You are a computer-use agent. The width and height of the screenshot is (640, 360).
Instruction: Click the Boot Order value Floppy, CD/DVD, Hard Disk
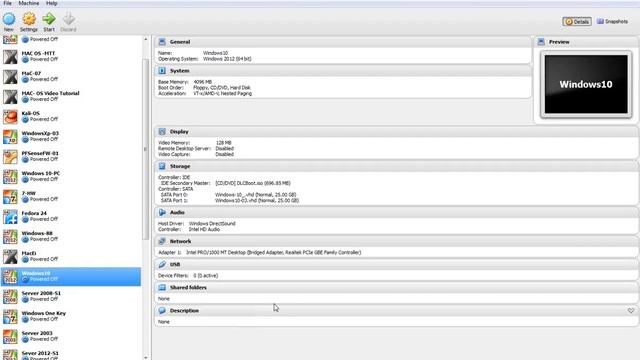click(222, 88)
